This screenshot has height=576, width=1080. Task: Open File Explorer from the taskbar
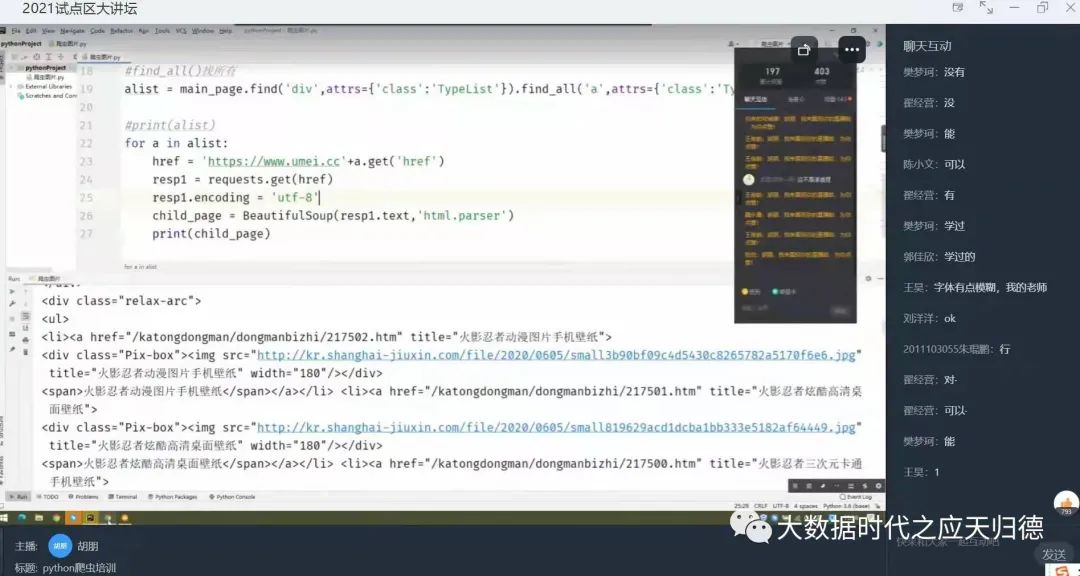click(x=39, y=517)
